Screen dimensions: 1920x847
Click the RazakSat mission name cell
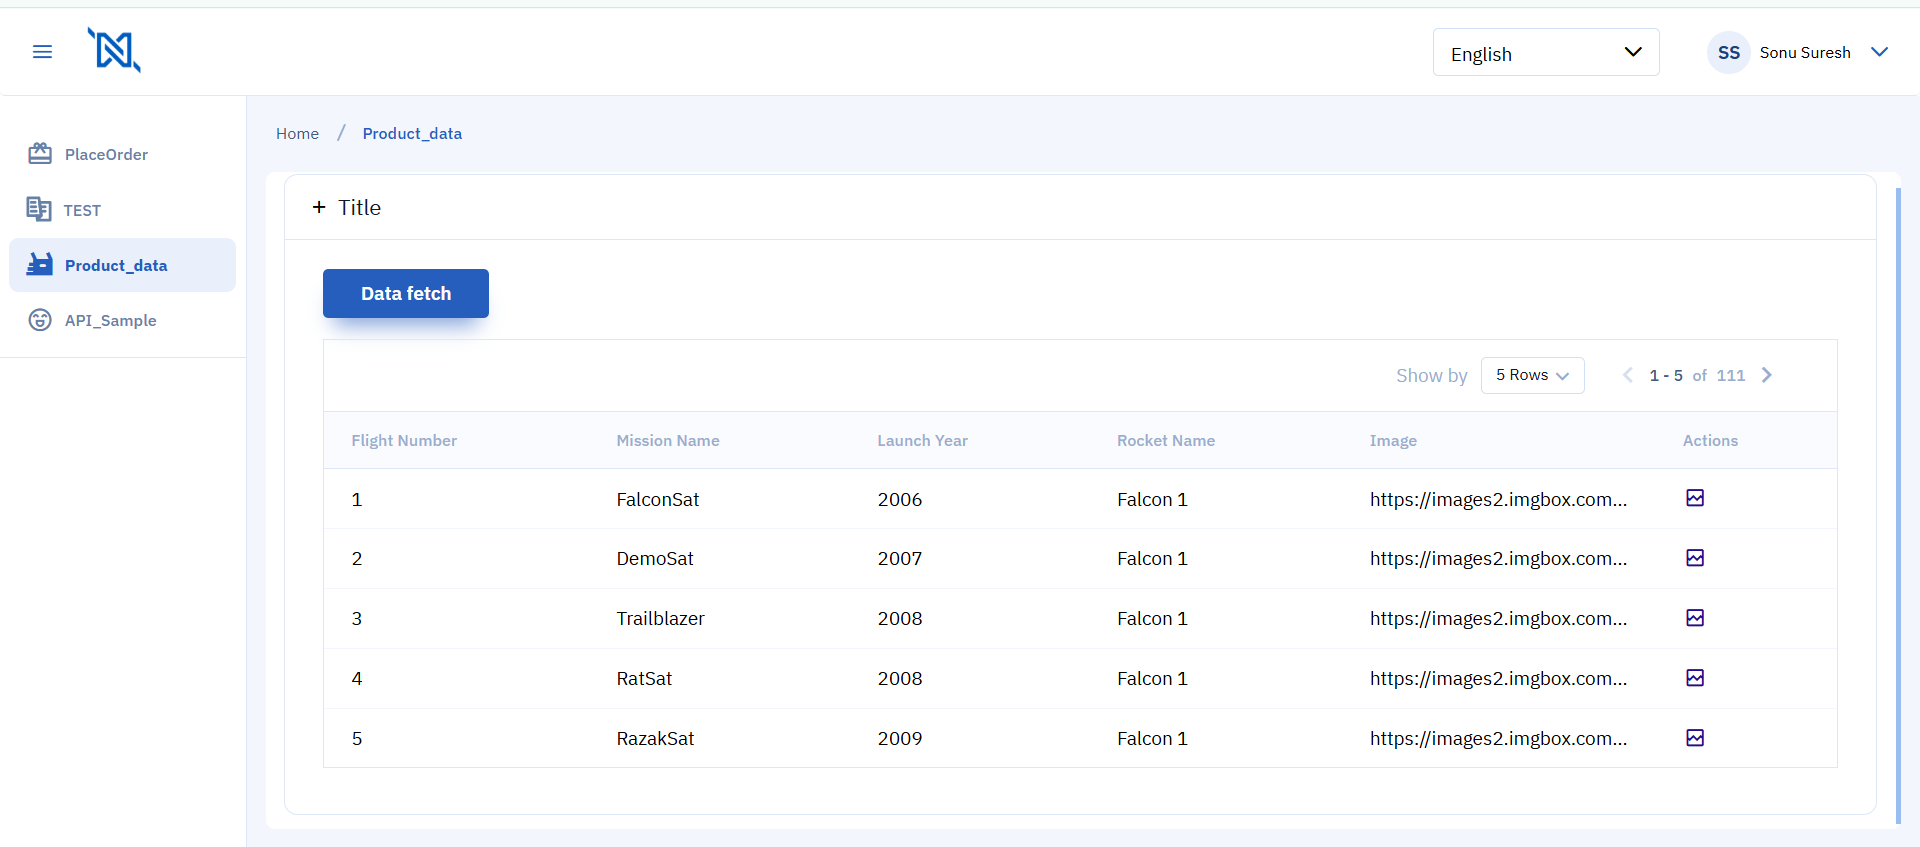[x=655, y=738]
